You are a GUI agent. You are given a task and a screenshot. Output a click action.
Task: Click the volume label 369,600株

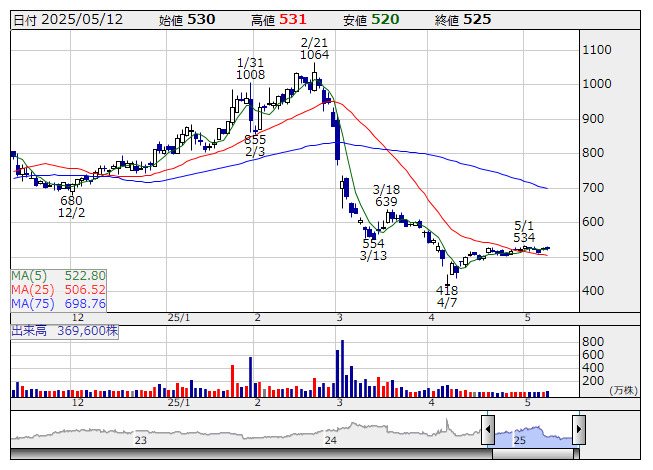pyautogui.click(x=65, y=331)
